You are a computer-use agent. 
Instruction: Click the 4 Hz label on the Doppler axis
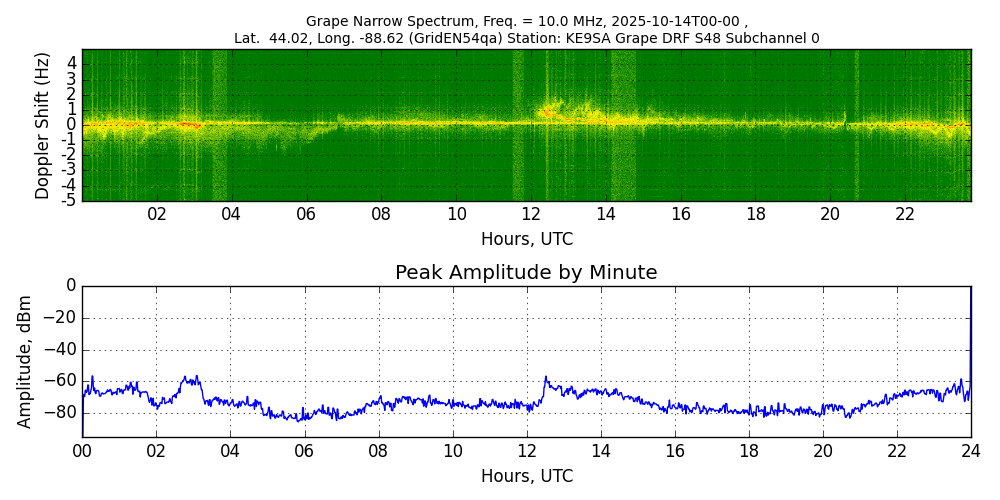[x=71, y=63]
